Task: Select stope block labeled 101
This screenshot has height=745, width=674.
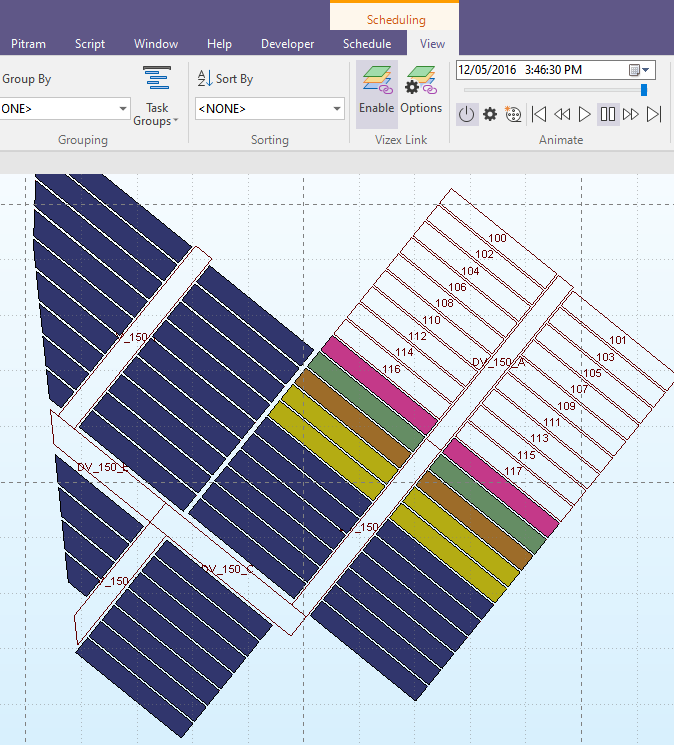Action: click(x=618, y=340)
